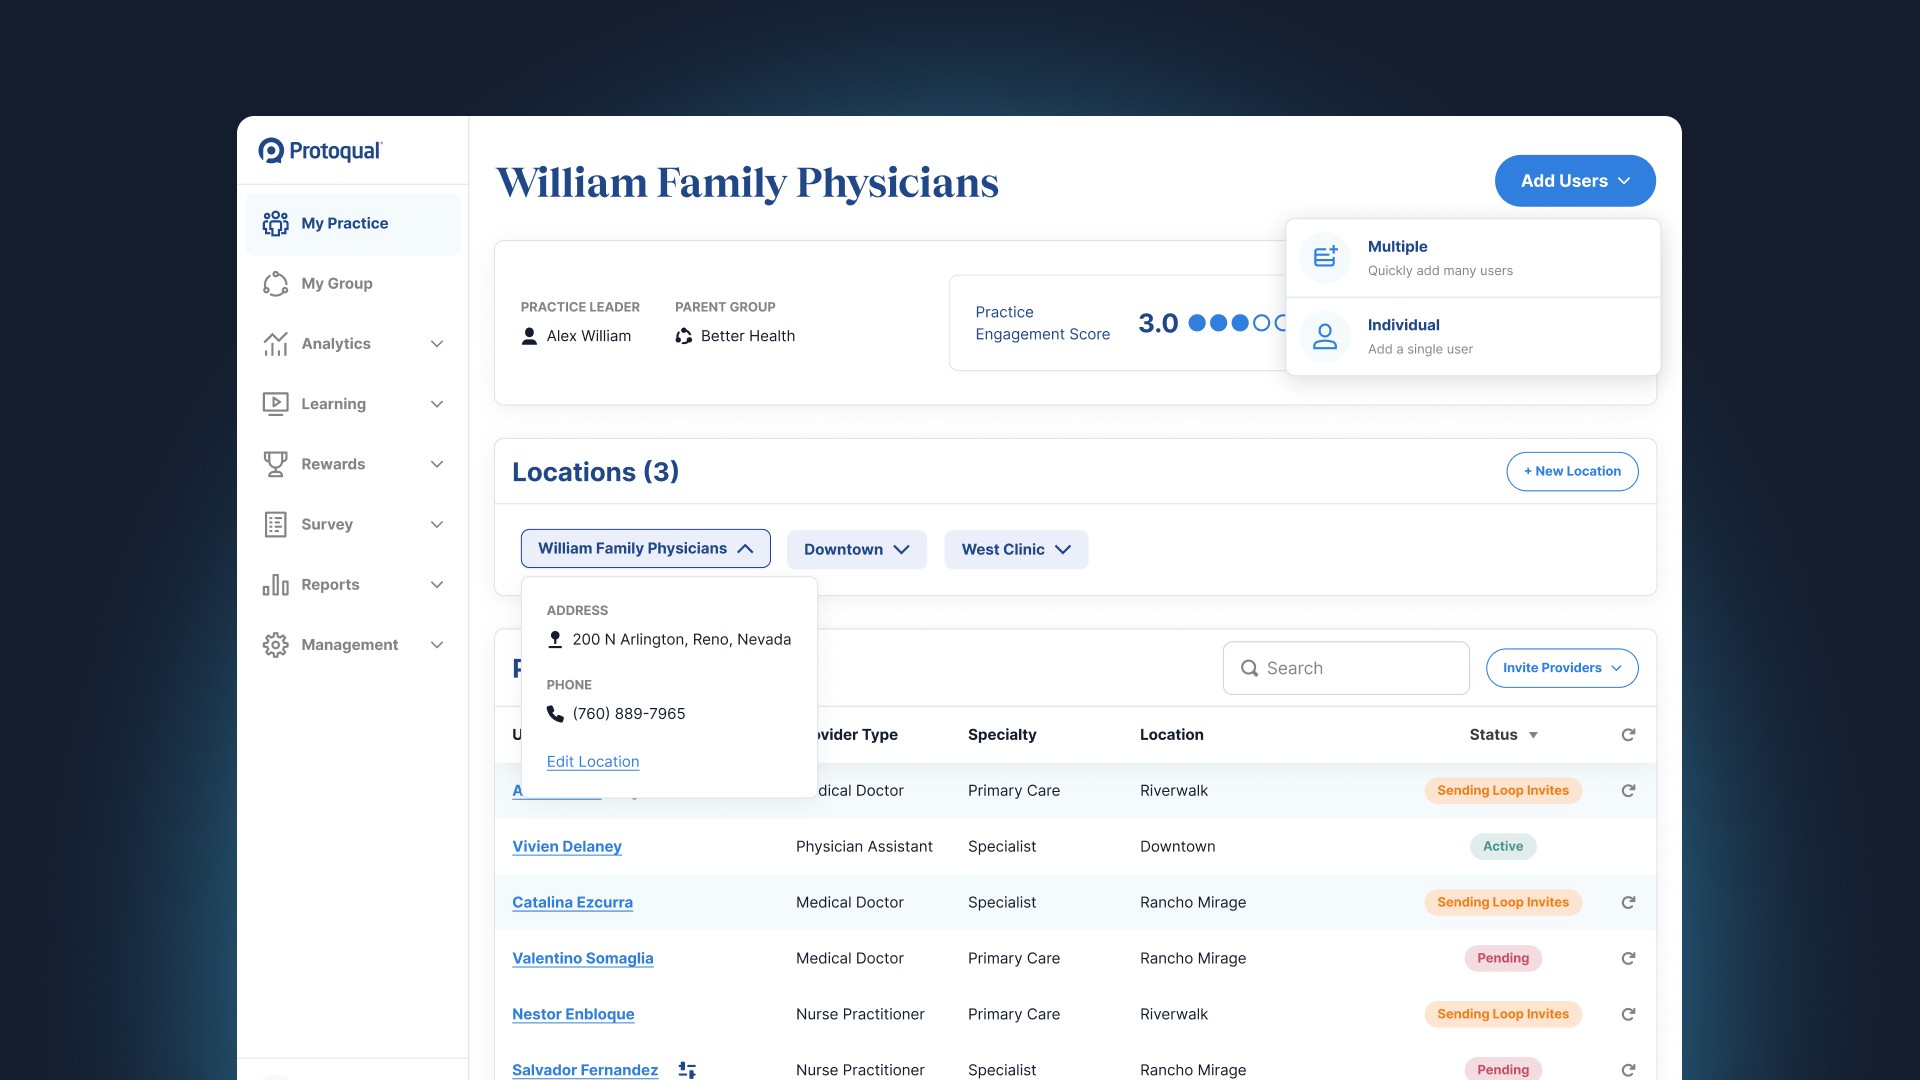
Task: Click refresh icon in Valentino Somaglia row
Action: coord(1628,958)
